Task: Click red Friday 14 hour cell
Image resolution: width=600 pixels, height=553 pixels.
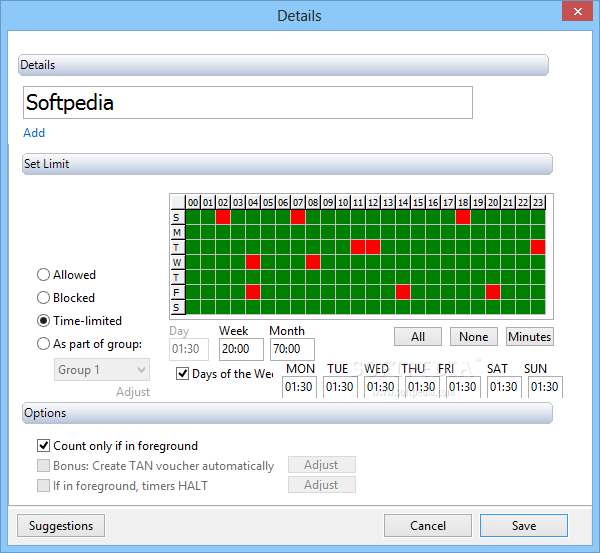Action: (403, 292)
